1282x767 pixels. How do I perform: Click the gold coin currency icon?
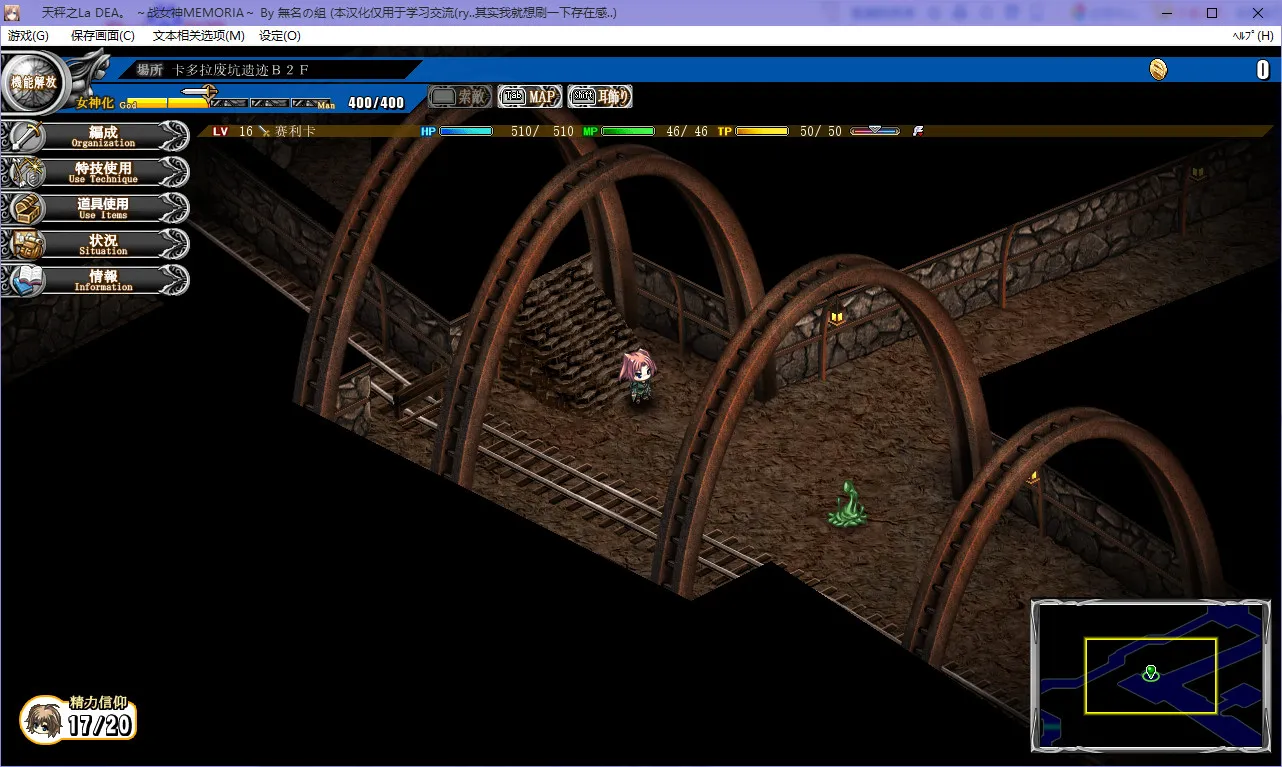point(1158,69)
